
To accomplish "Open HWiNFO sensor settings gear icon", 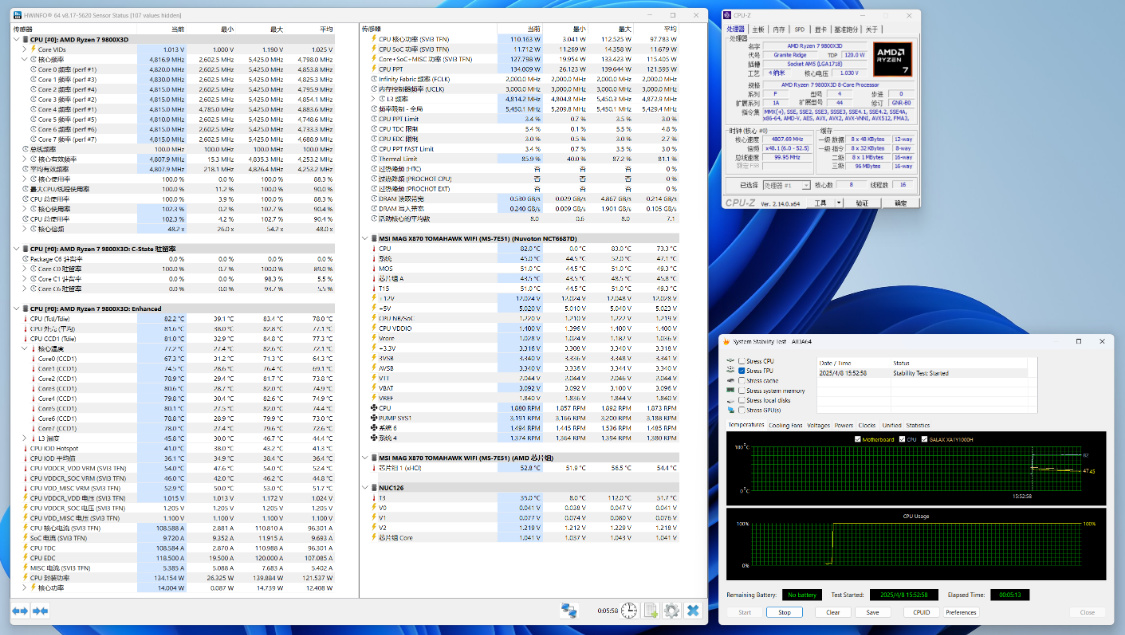I will tap(671, 610).
